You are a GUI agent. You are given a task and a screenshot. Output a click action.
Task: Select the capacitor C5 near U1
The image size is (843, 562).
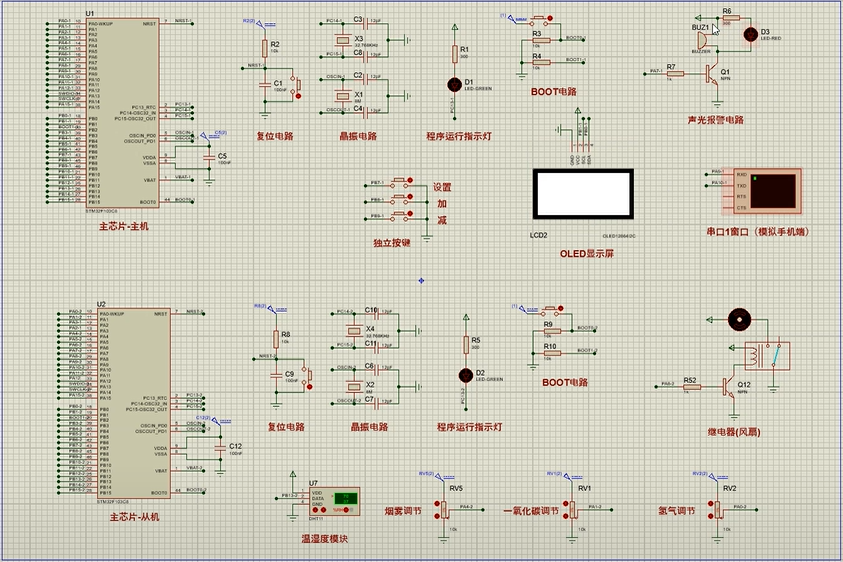[x=209, y=158]
